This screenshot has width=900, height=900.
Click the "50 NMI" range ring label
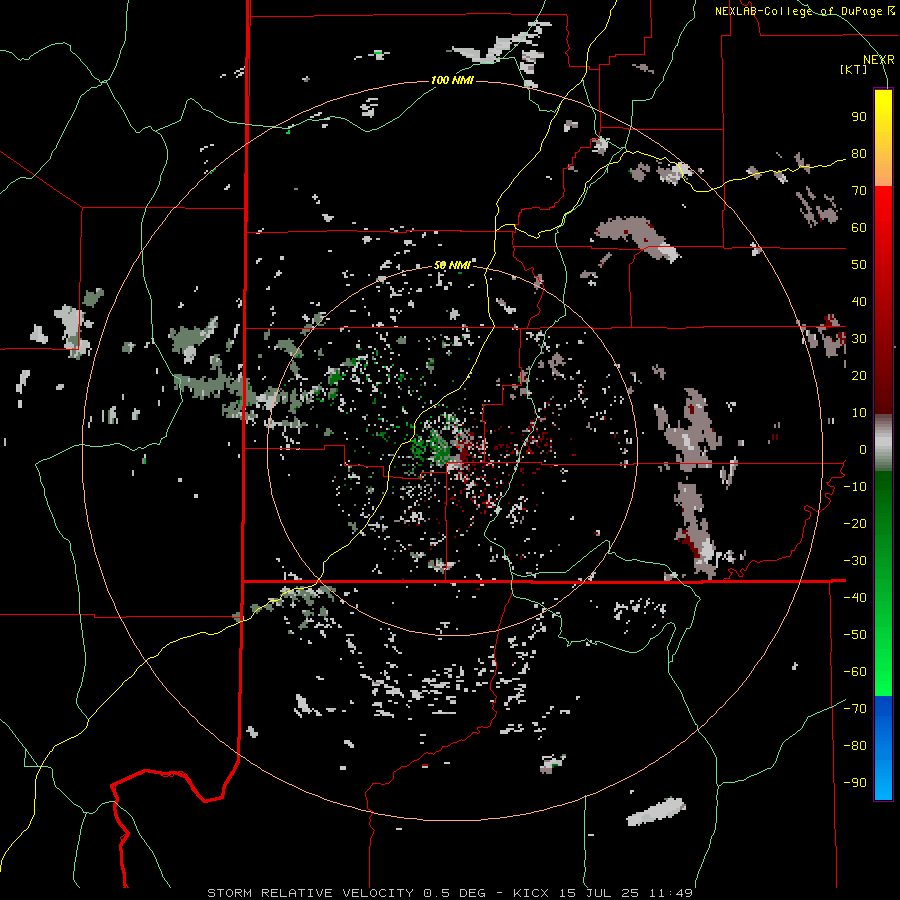coord(452,265)
